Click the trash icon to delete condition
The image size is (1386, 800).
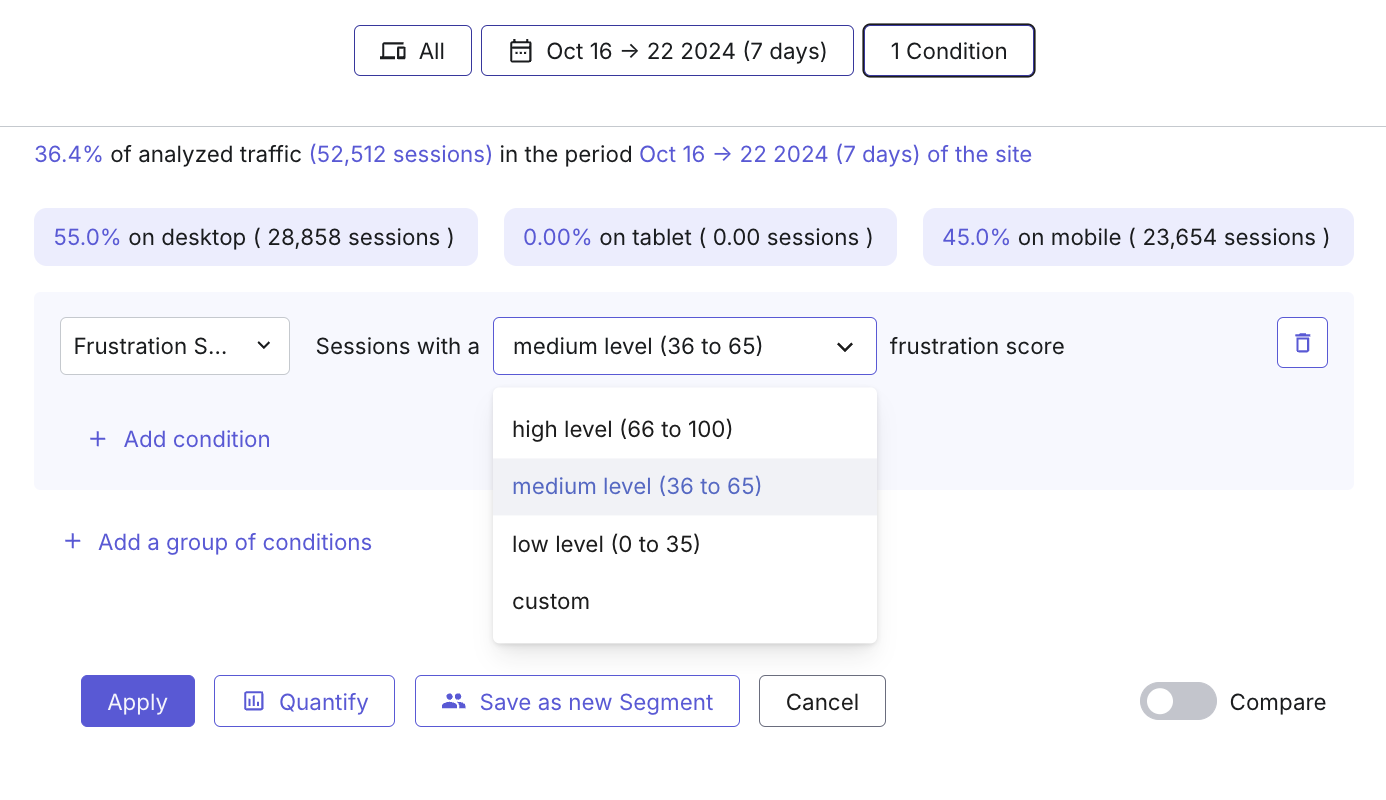click(1302, 343)
